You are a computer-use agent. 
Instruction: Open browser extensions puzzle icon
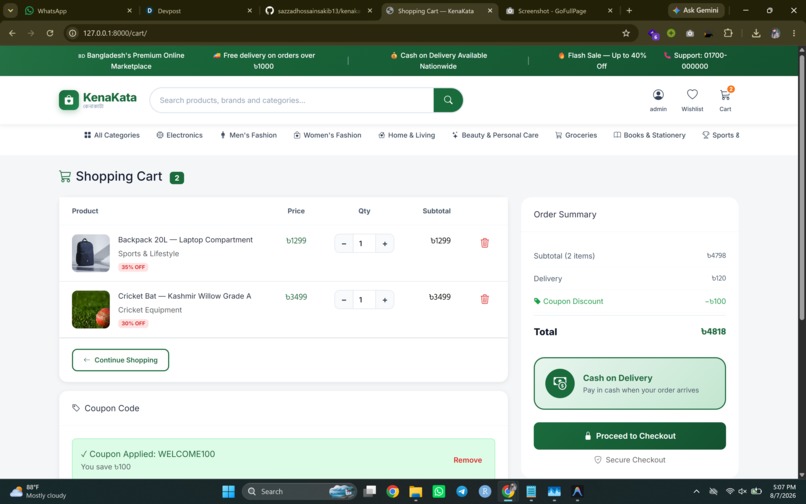[728, 33]
